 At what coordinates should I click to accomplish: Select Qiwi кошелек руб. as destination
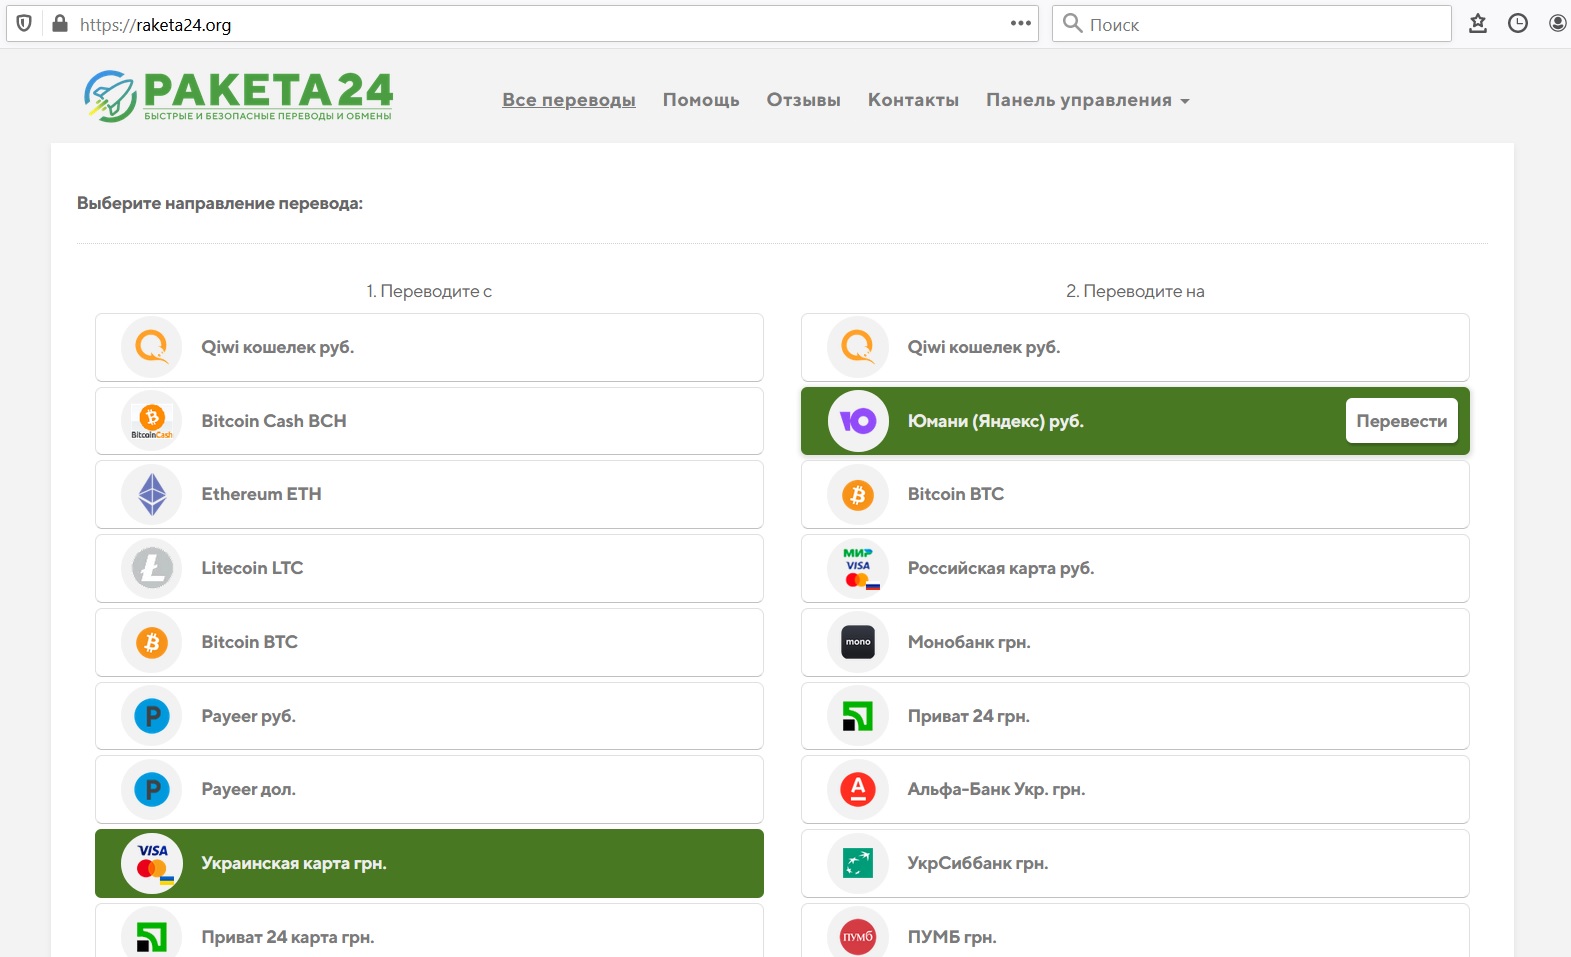[x=1135, y=347]
